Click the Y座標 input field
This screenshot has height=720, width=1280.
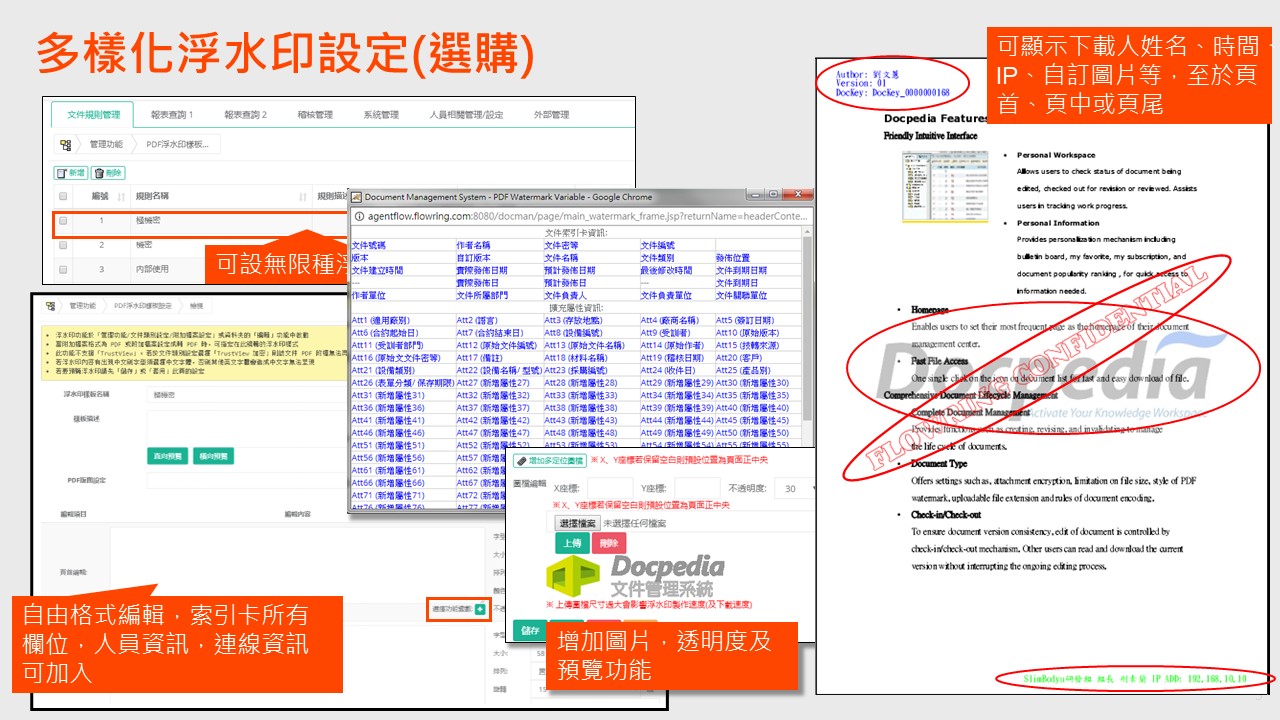click(696, 489)
